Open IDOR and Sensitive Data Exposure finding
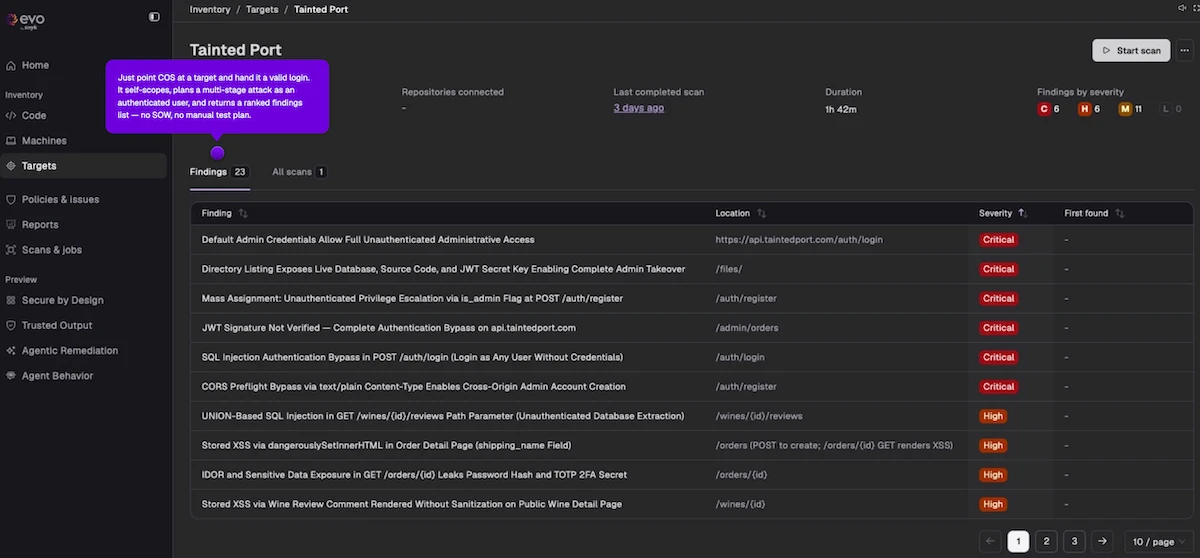This screenshot has width=1200, height=558. point(414,474)
